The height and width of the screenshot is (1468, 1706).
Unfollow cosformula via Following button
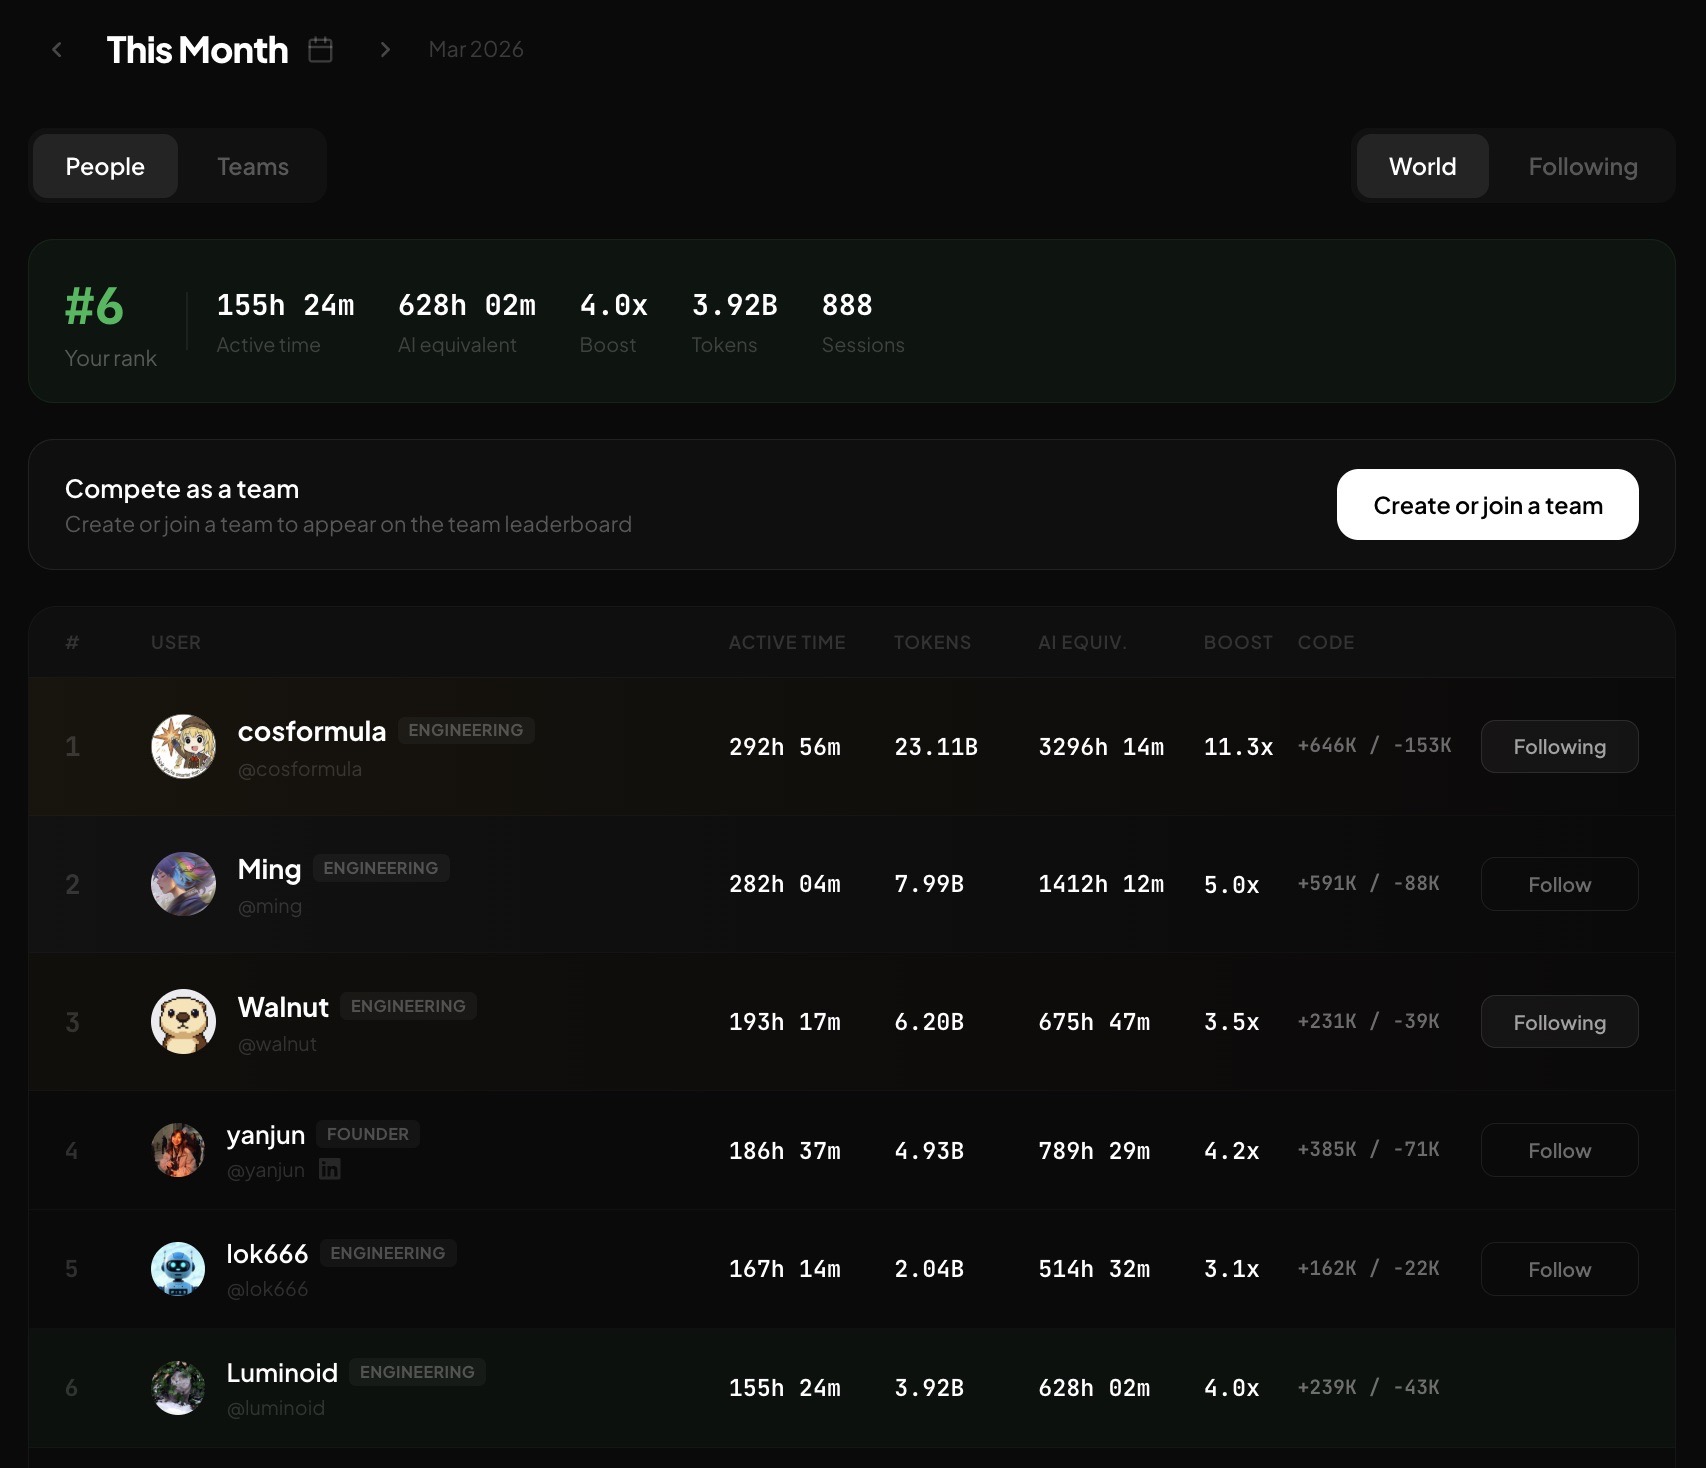click(x=1559, y=747)
